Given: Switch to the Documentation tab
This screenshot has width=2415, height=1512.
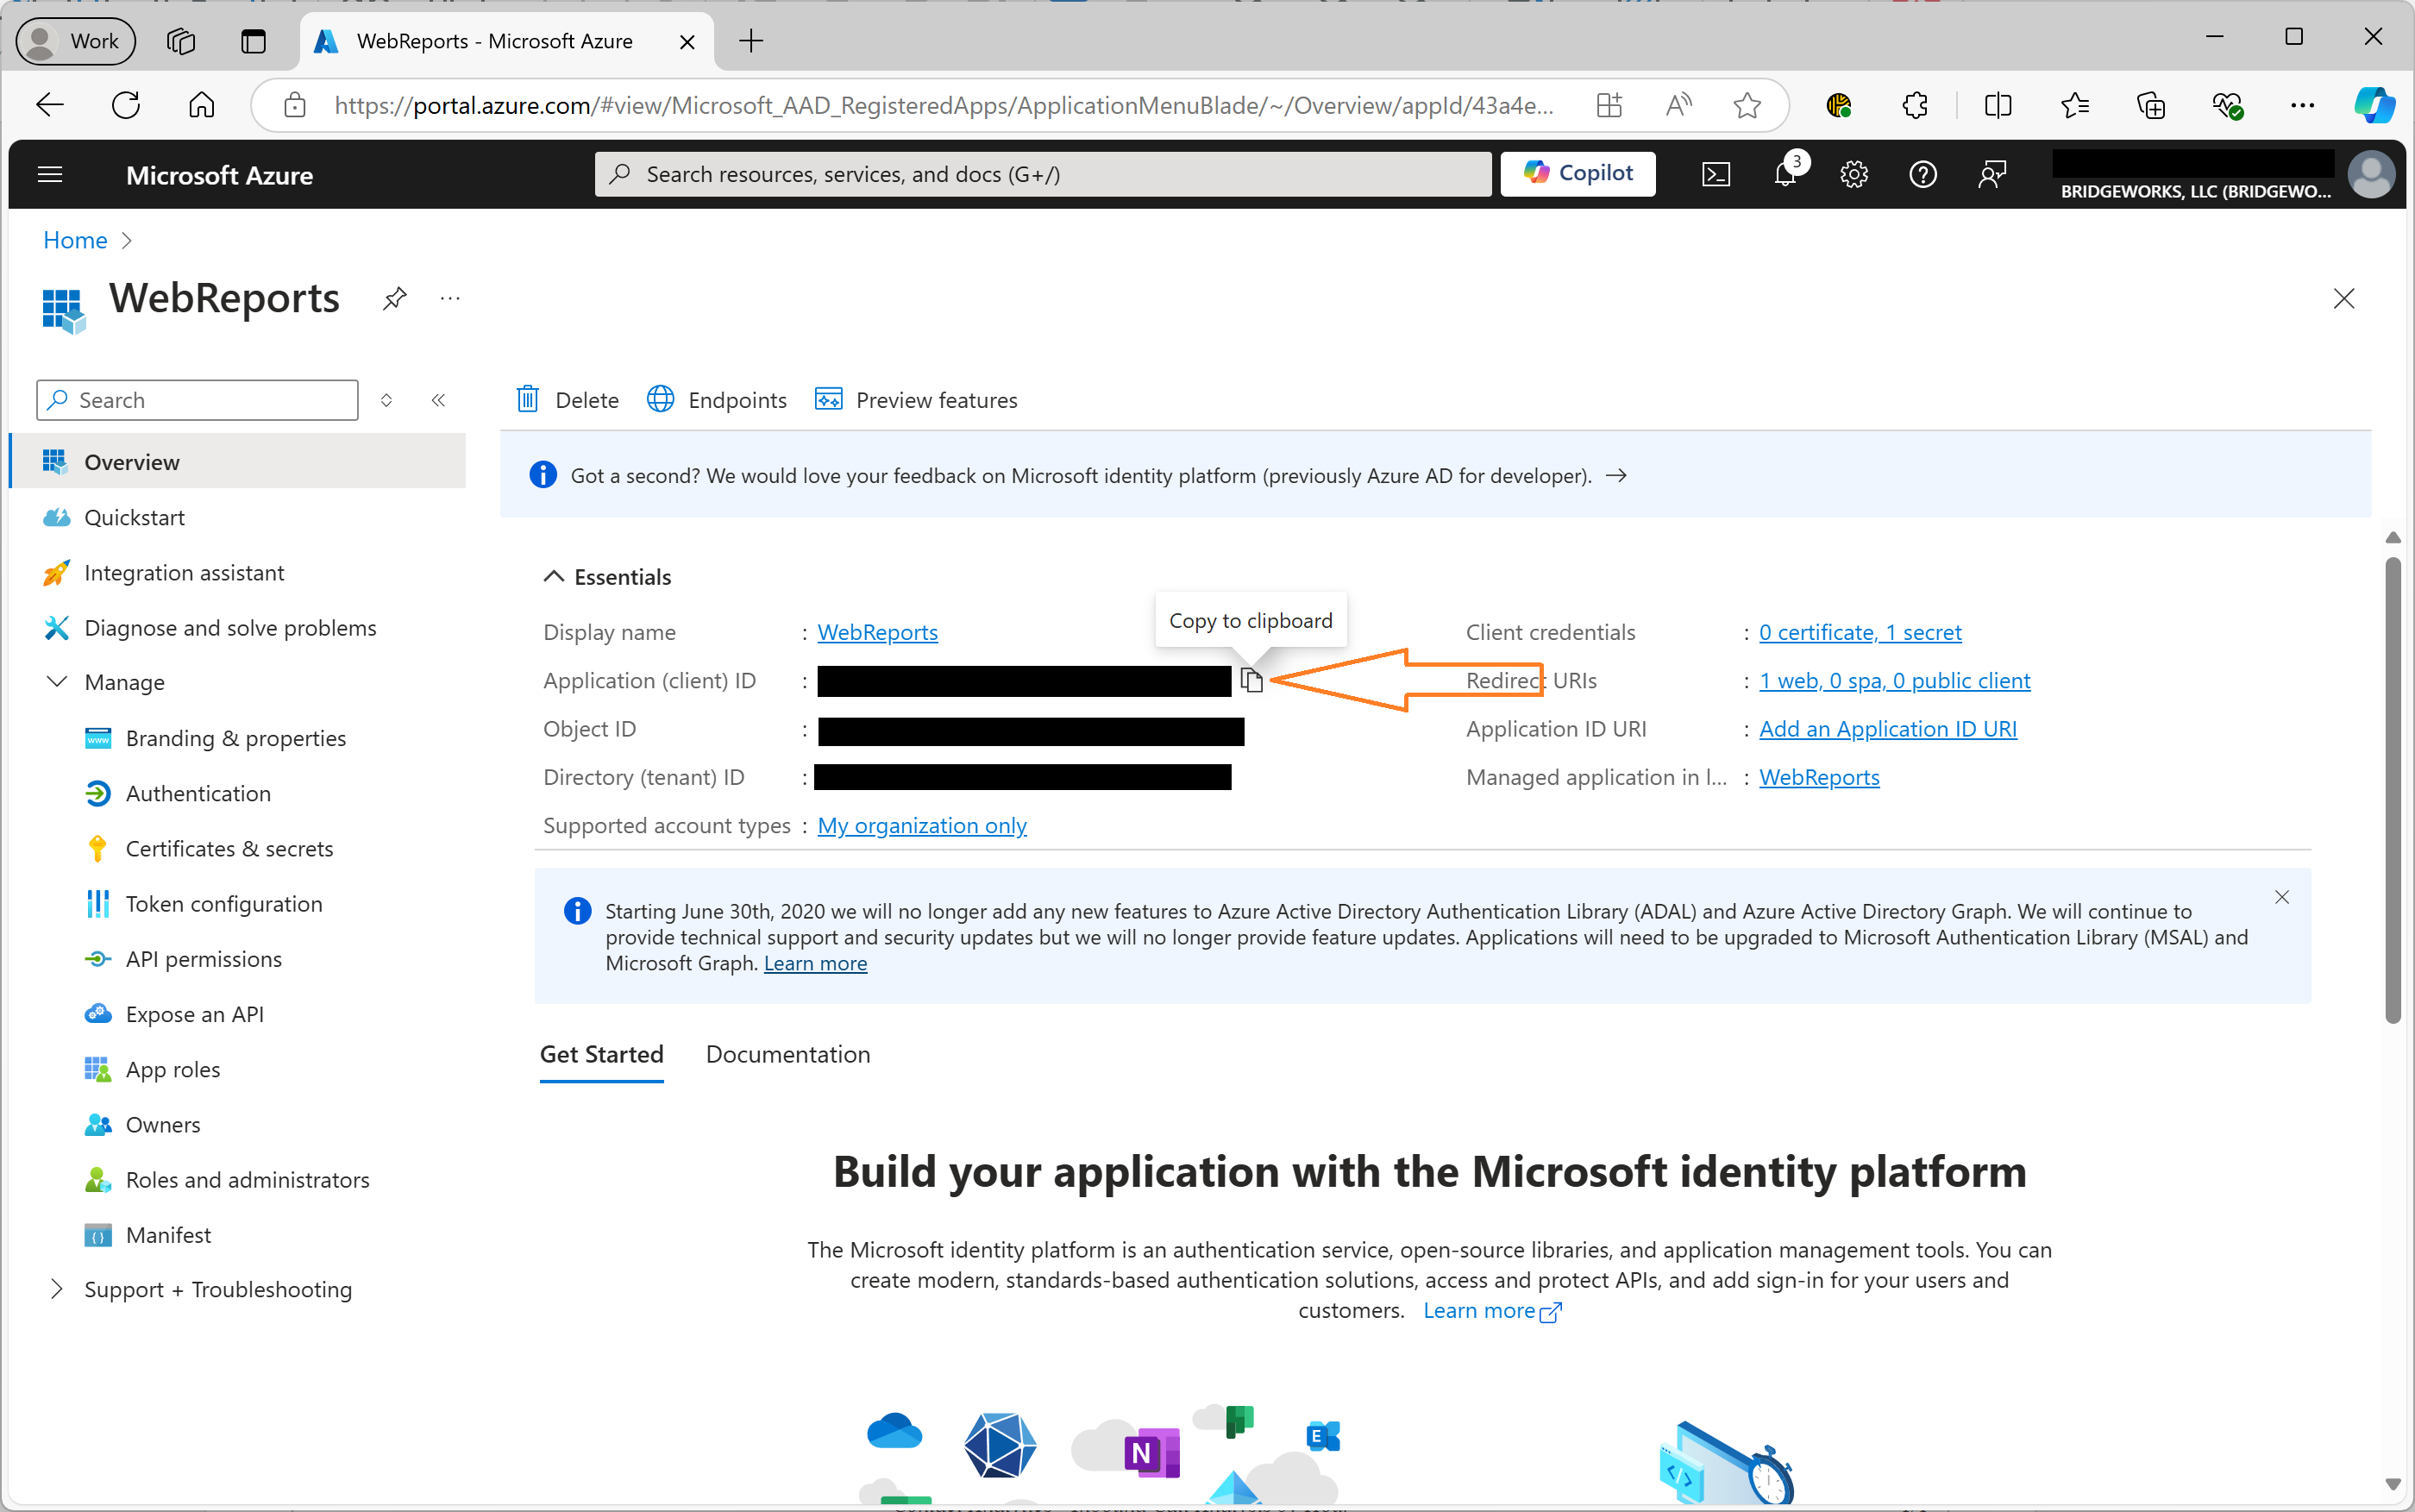Looking at the screenshot, I should (x=787, y=1054).
